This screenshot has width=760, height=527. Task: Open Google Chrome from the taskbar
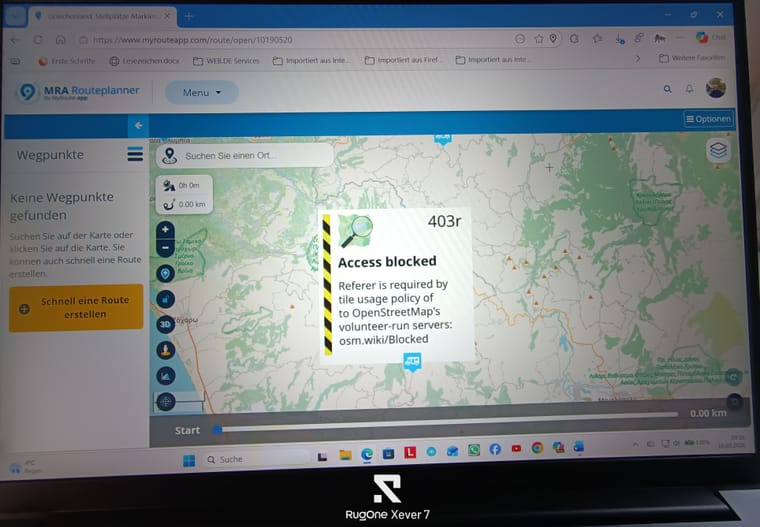pos(537,447)
